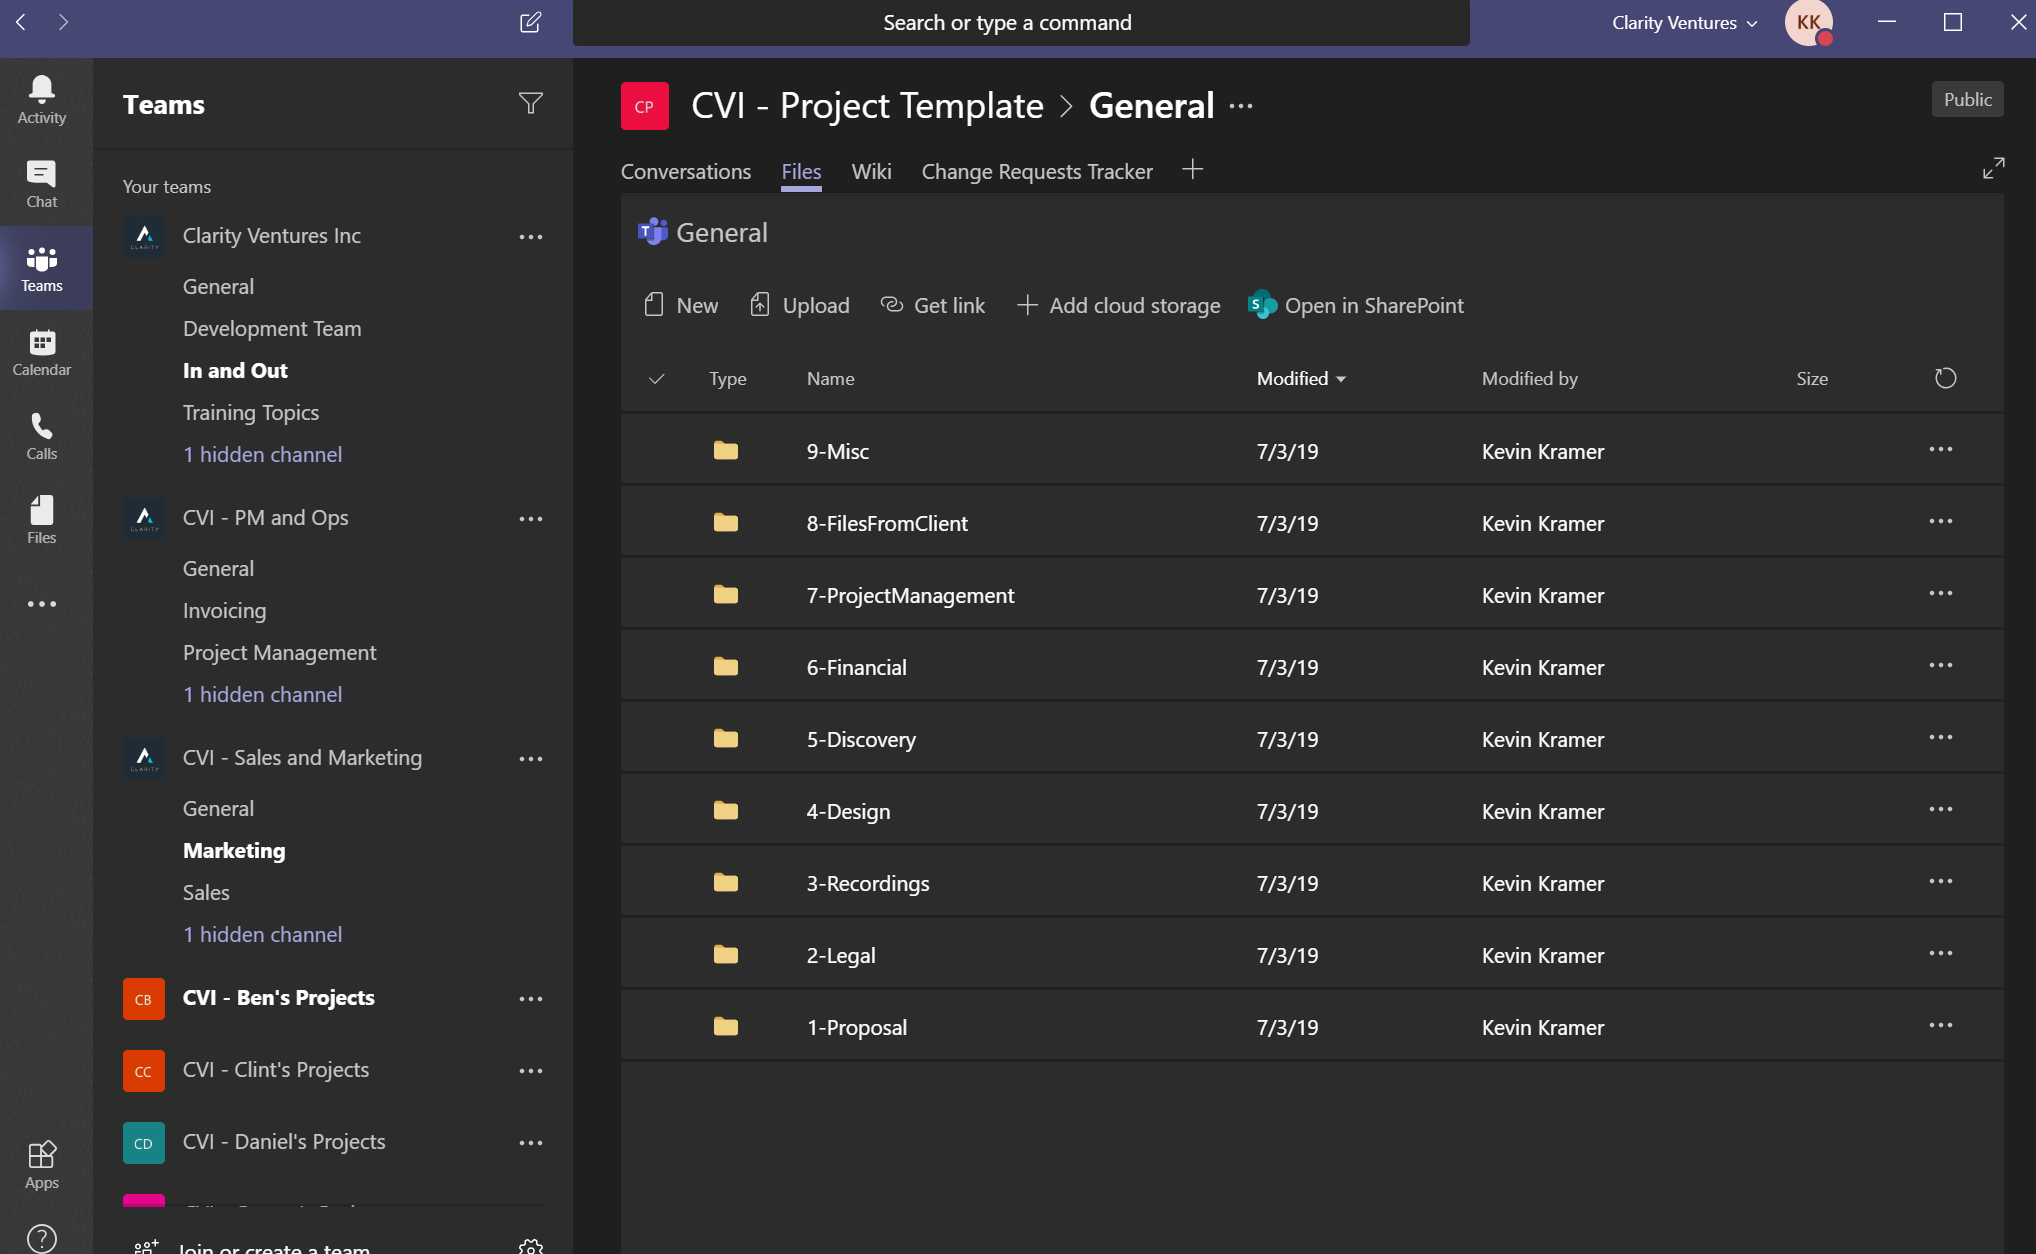Click the New file button
2036x1254 pixels.
(681, 305)
